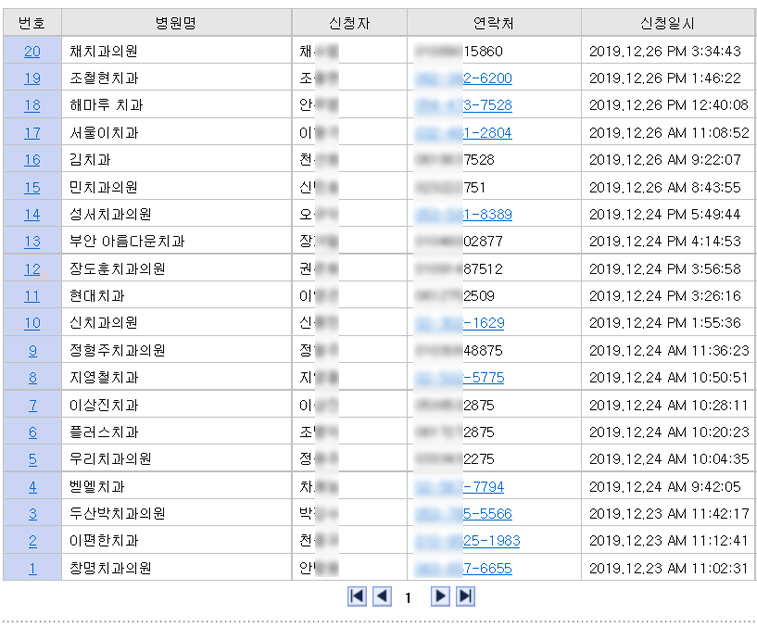This screenshot has height=628, width=757.
Task: Click the previous page arrow icon
Action: point(381,596)
